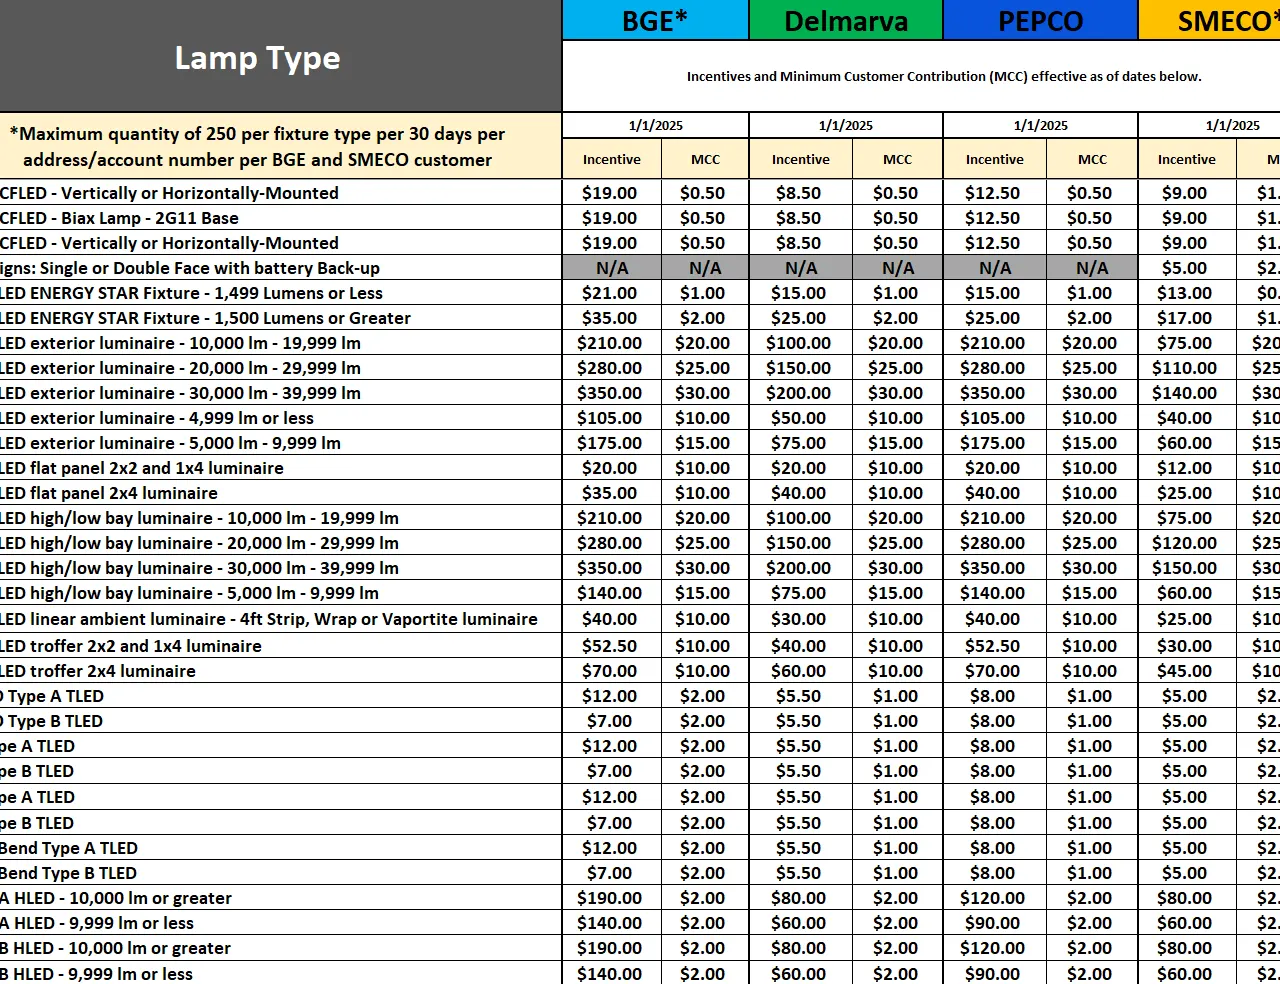Click Delmarva $15.00 incentive for 1,499 Lumens row
Image resolution: width=1280 pixels, height=984 pixels.
(799, 293)
